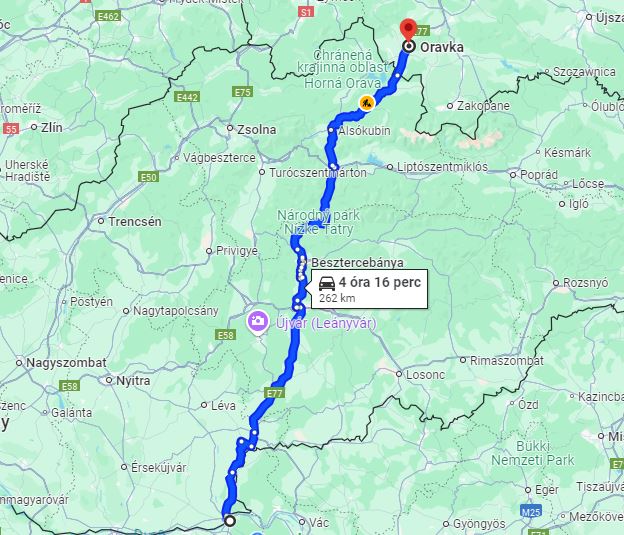Open the Újvár (Leányvár) camera attraction marker

tap(257, 321)
